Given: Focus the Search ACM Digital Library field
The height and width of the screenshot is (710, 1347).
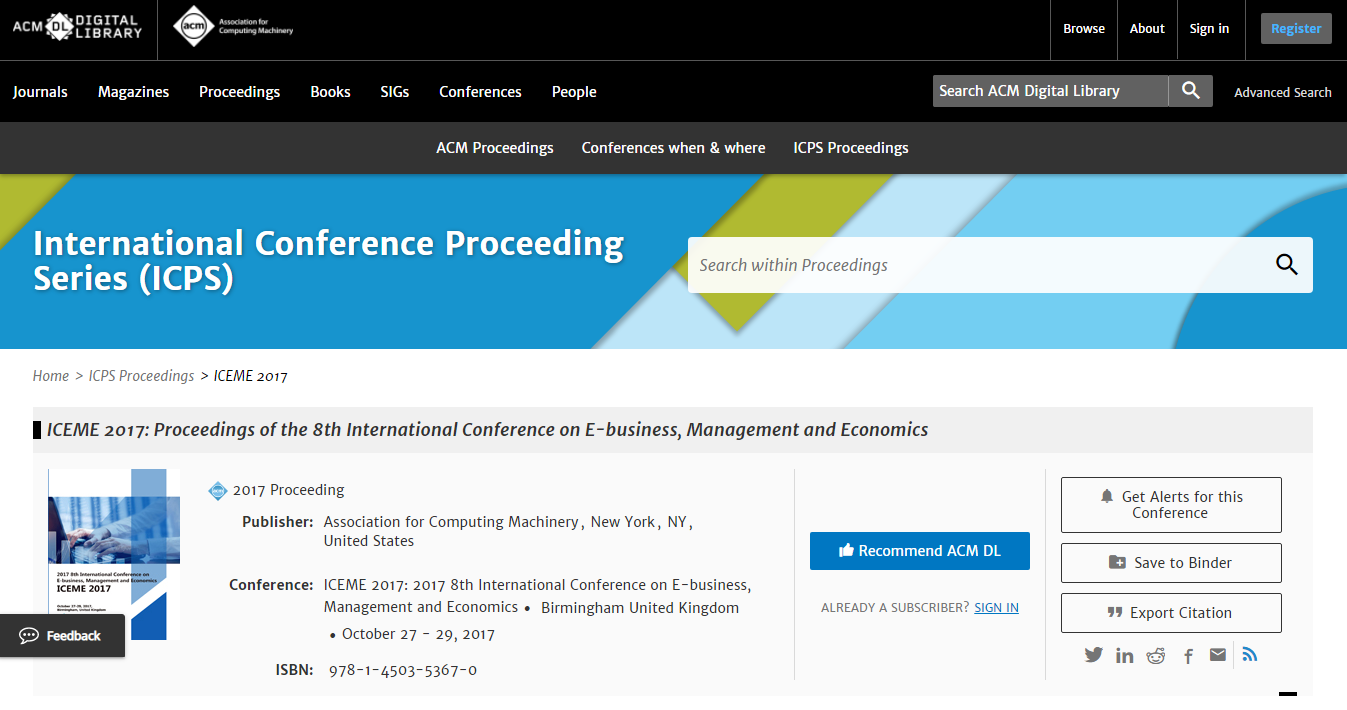Looking at the screenshot, I should coord(1050,91).
